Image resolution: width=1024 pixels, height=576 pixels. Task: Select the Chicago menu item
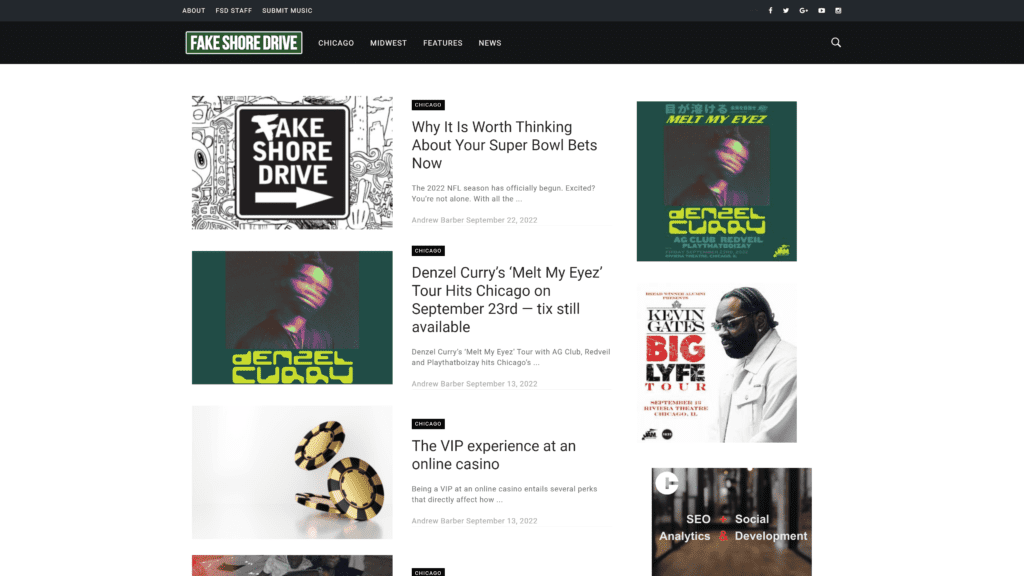click(x=336, y=43)
